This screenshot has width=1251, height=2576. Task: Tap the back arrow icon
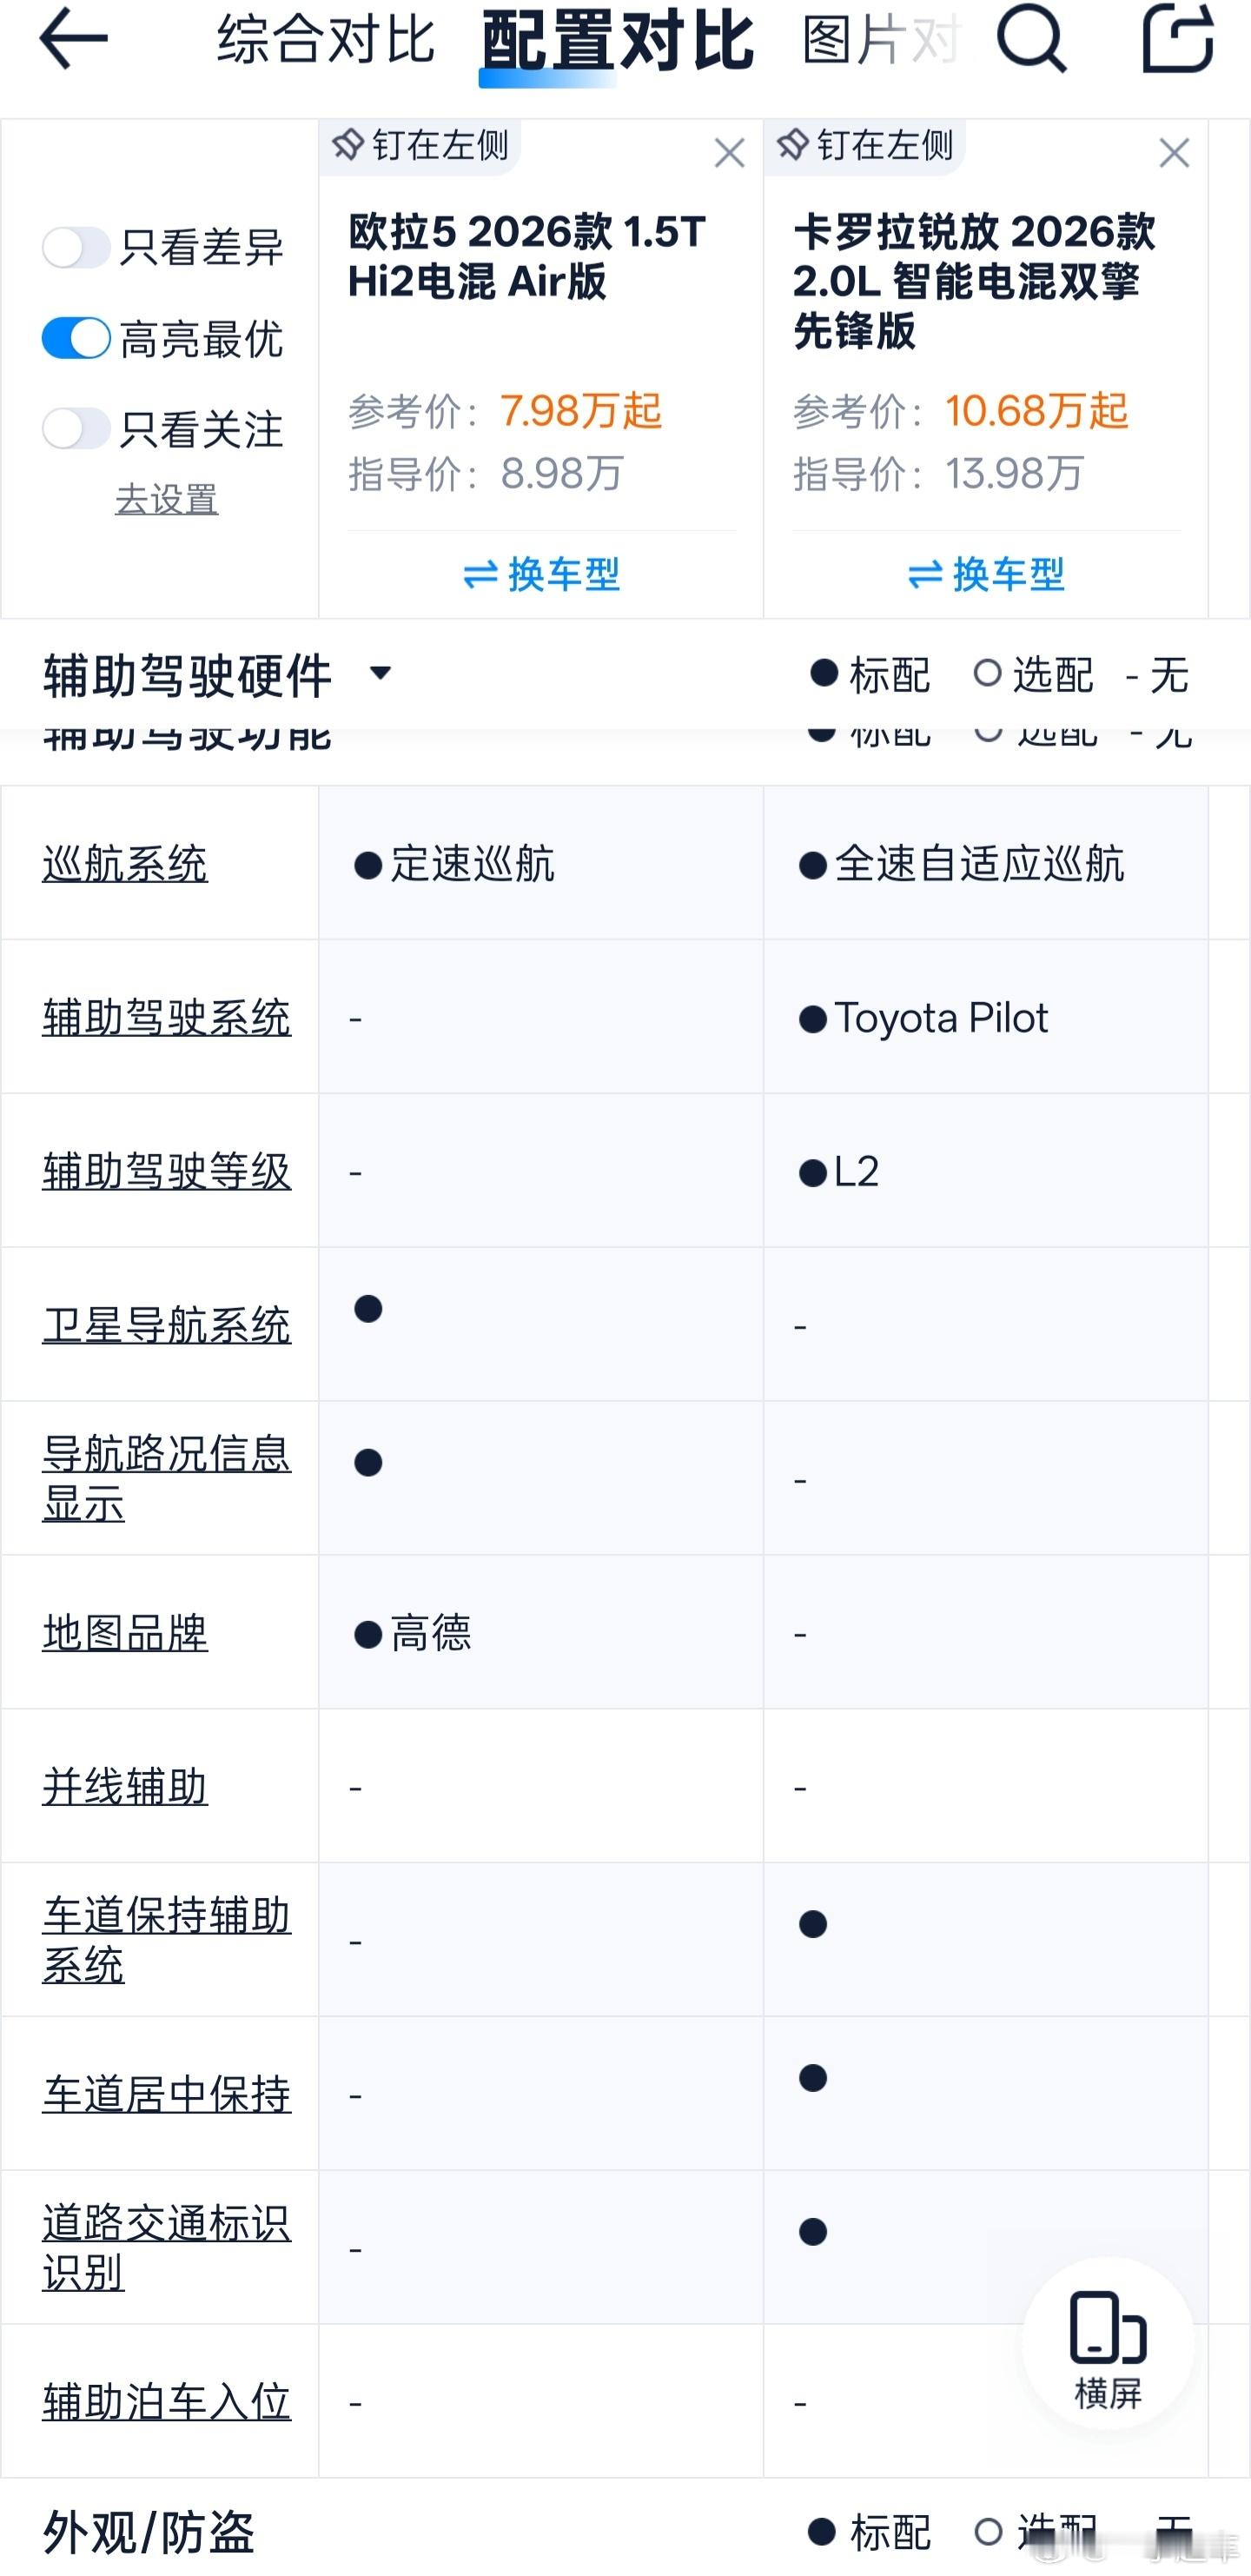pos(72,40)
